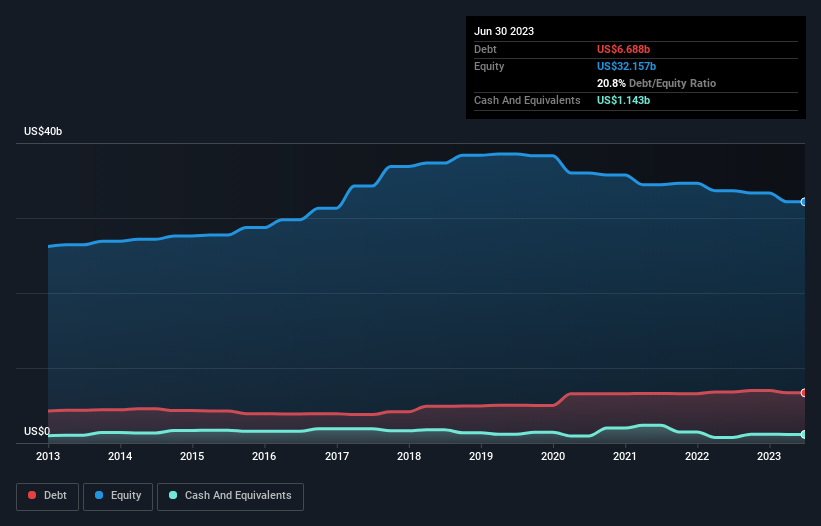
Task: Toggle the Cash And Equivalents legend button
Action: pyautogui.click(x=230, y=496)
